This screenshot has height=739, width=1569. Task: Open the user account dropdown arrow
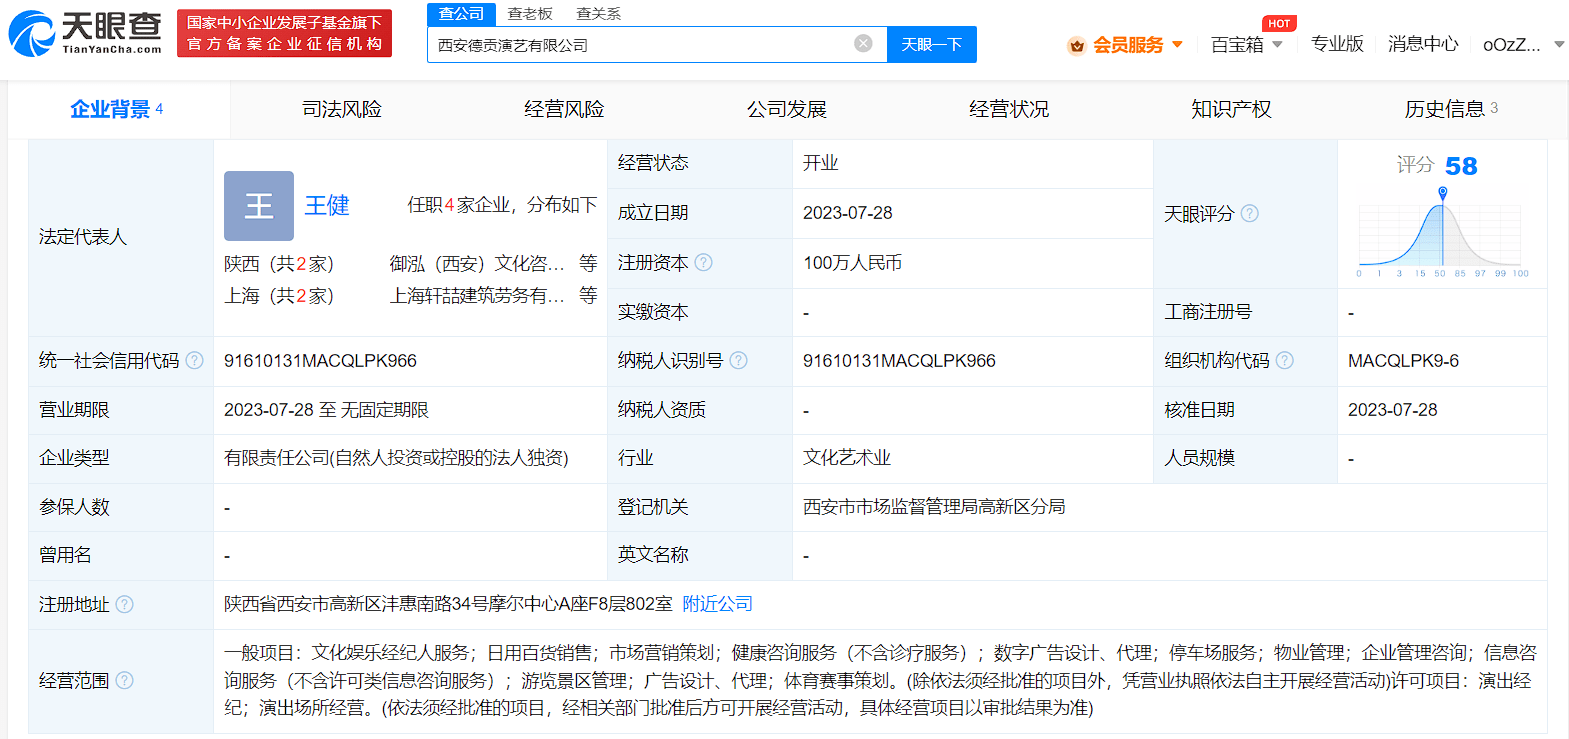coord(1559,45)
